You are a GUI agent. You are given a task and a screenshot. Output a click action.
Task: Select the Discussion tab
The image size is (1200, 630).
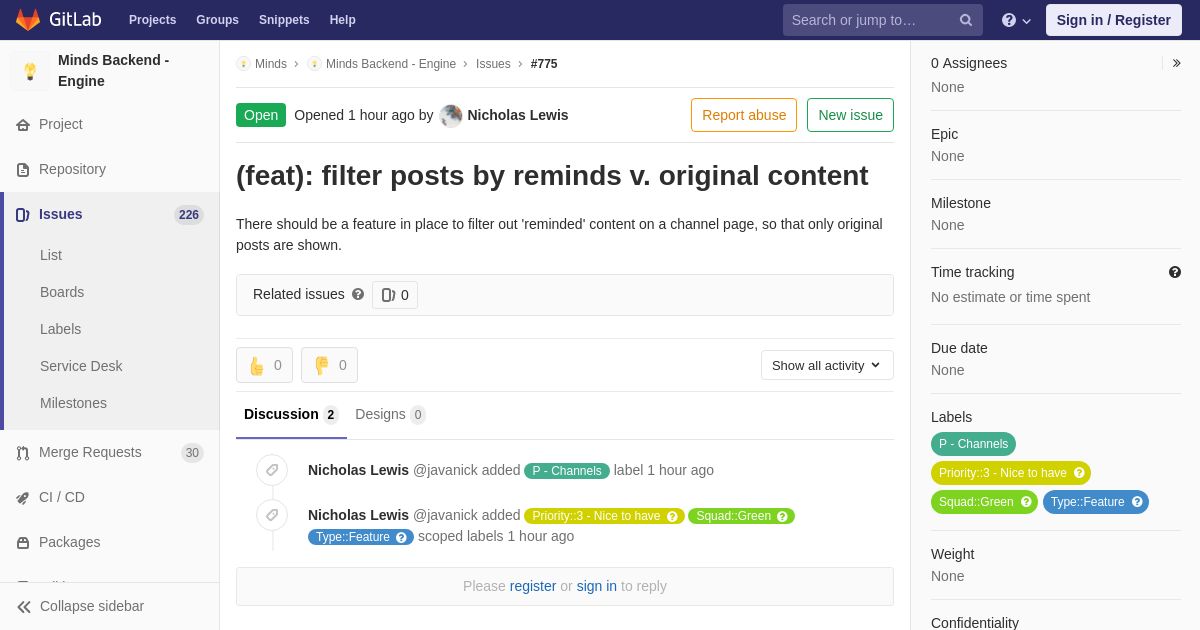(x=290, y=415)
